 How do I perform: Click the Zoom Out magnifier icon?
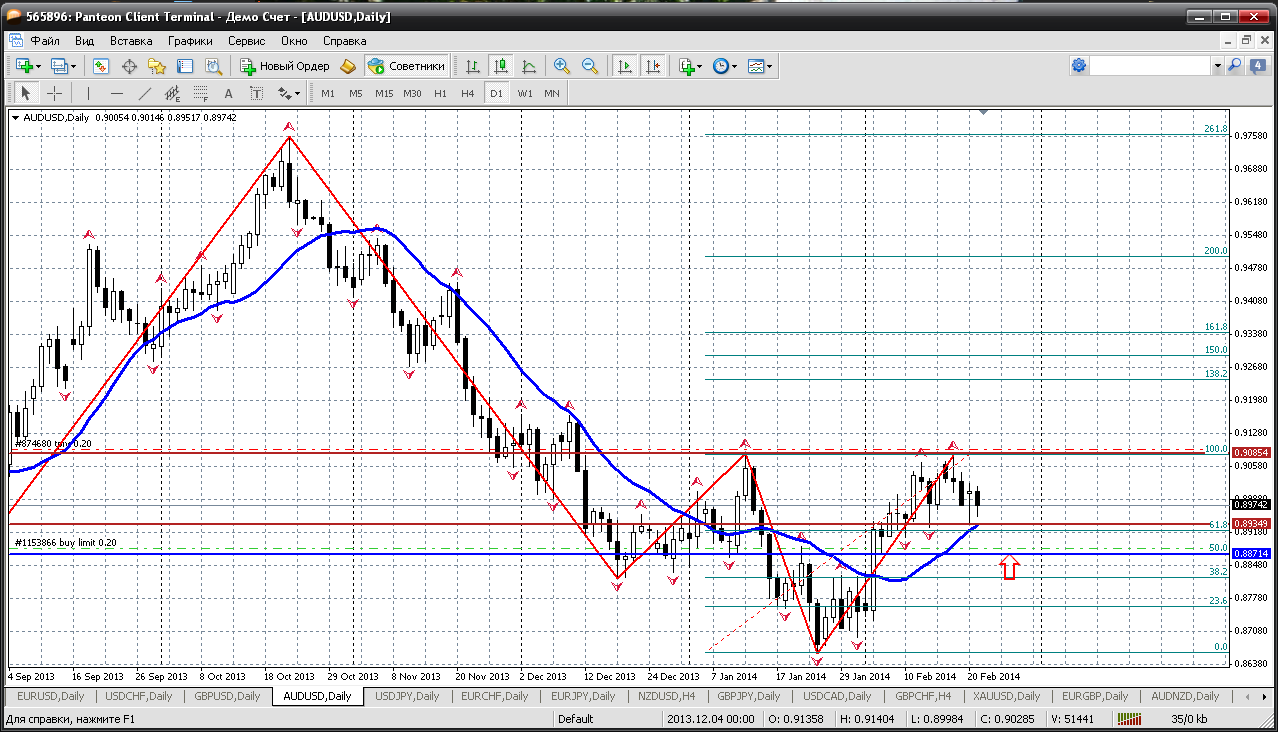coord(590,66)
